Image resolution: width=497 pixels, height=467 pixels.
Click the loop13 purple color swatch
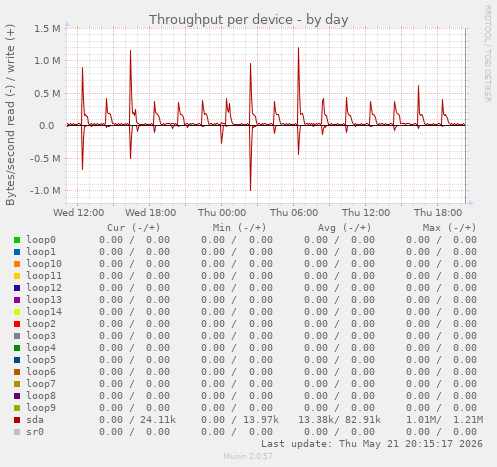[x=17, y=300]
